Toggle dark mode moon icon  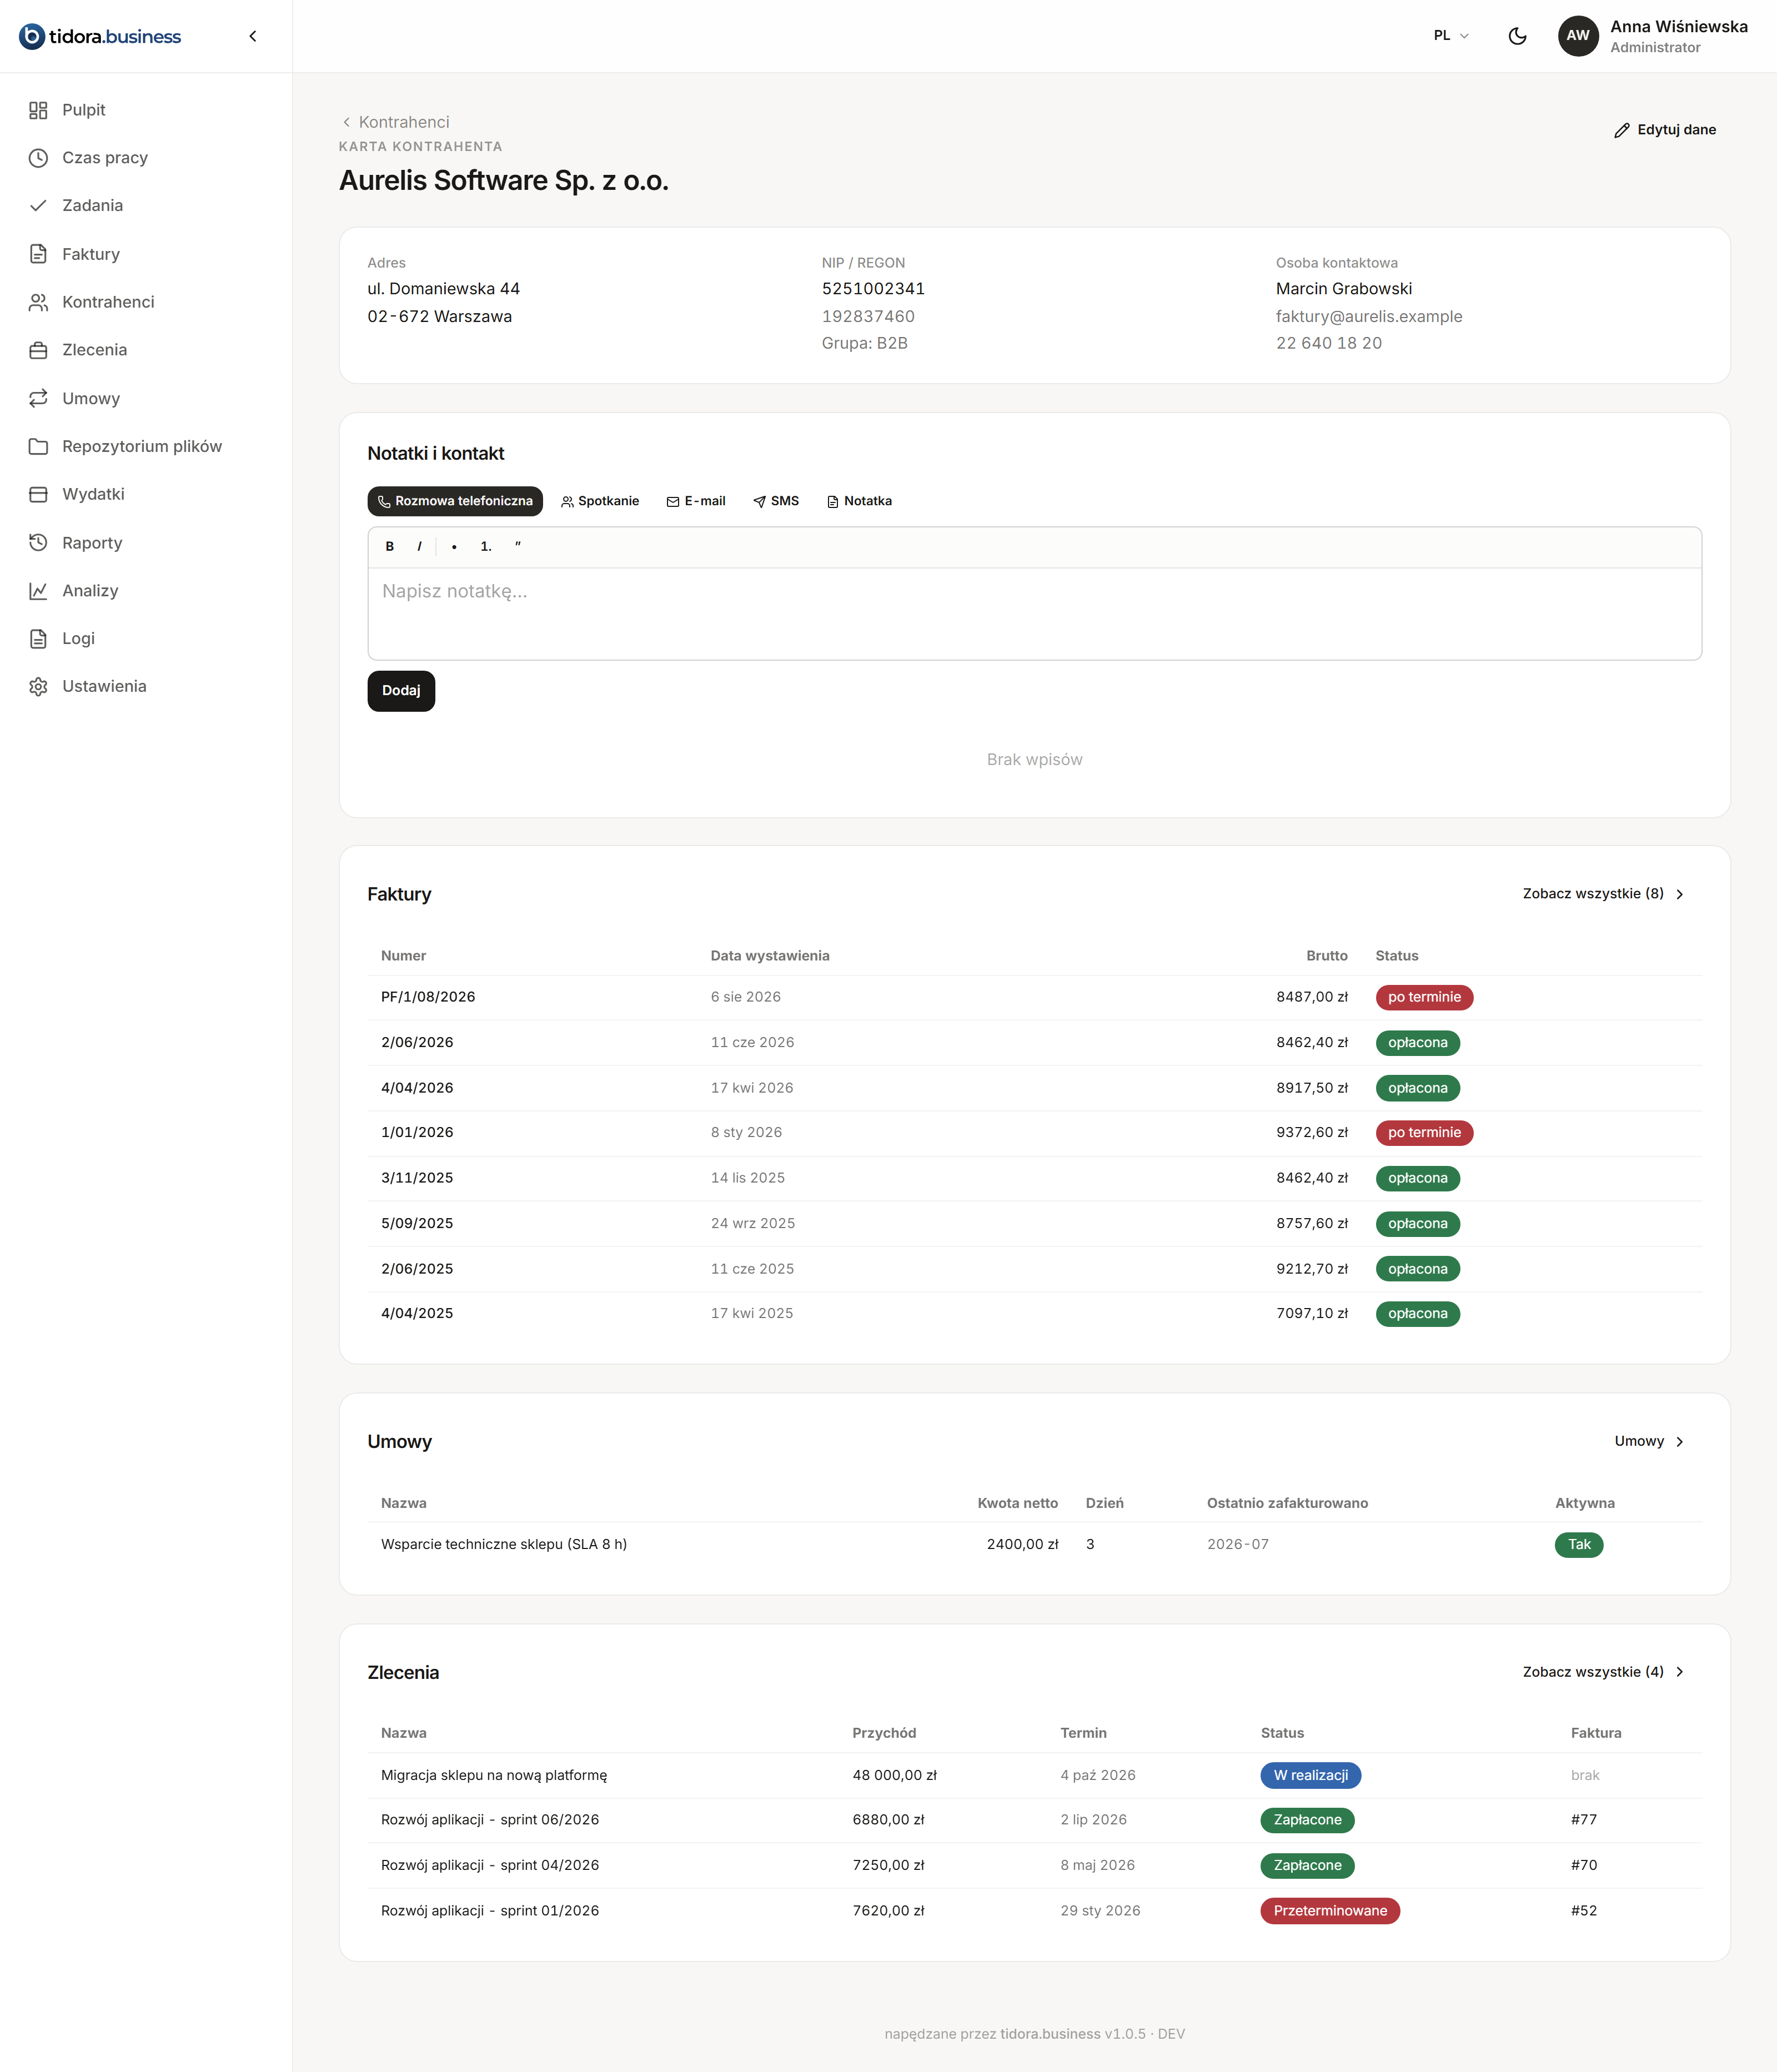coord(1517,36)
